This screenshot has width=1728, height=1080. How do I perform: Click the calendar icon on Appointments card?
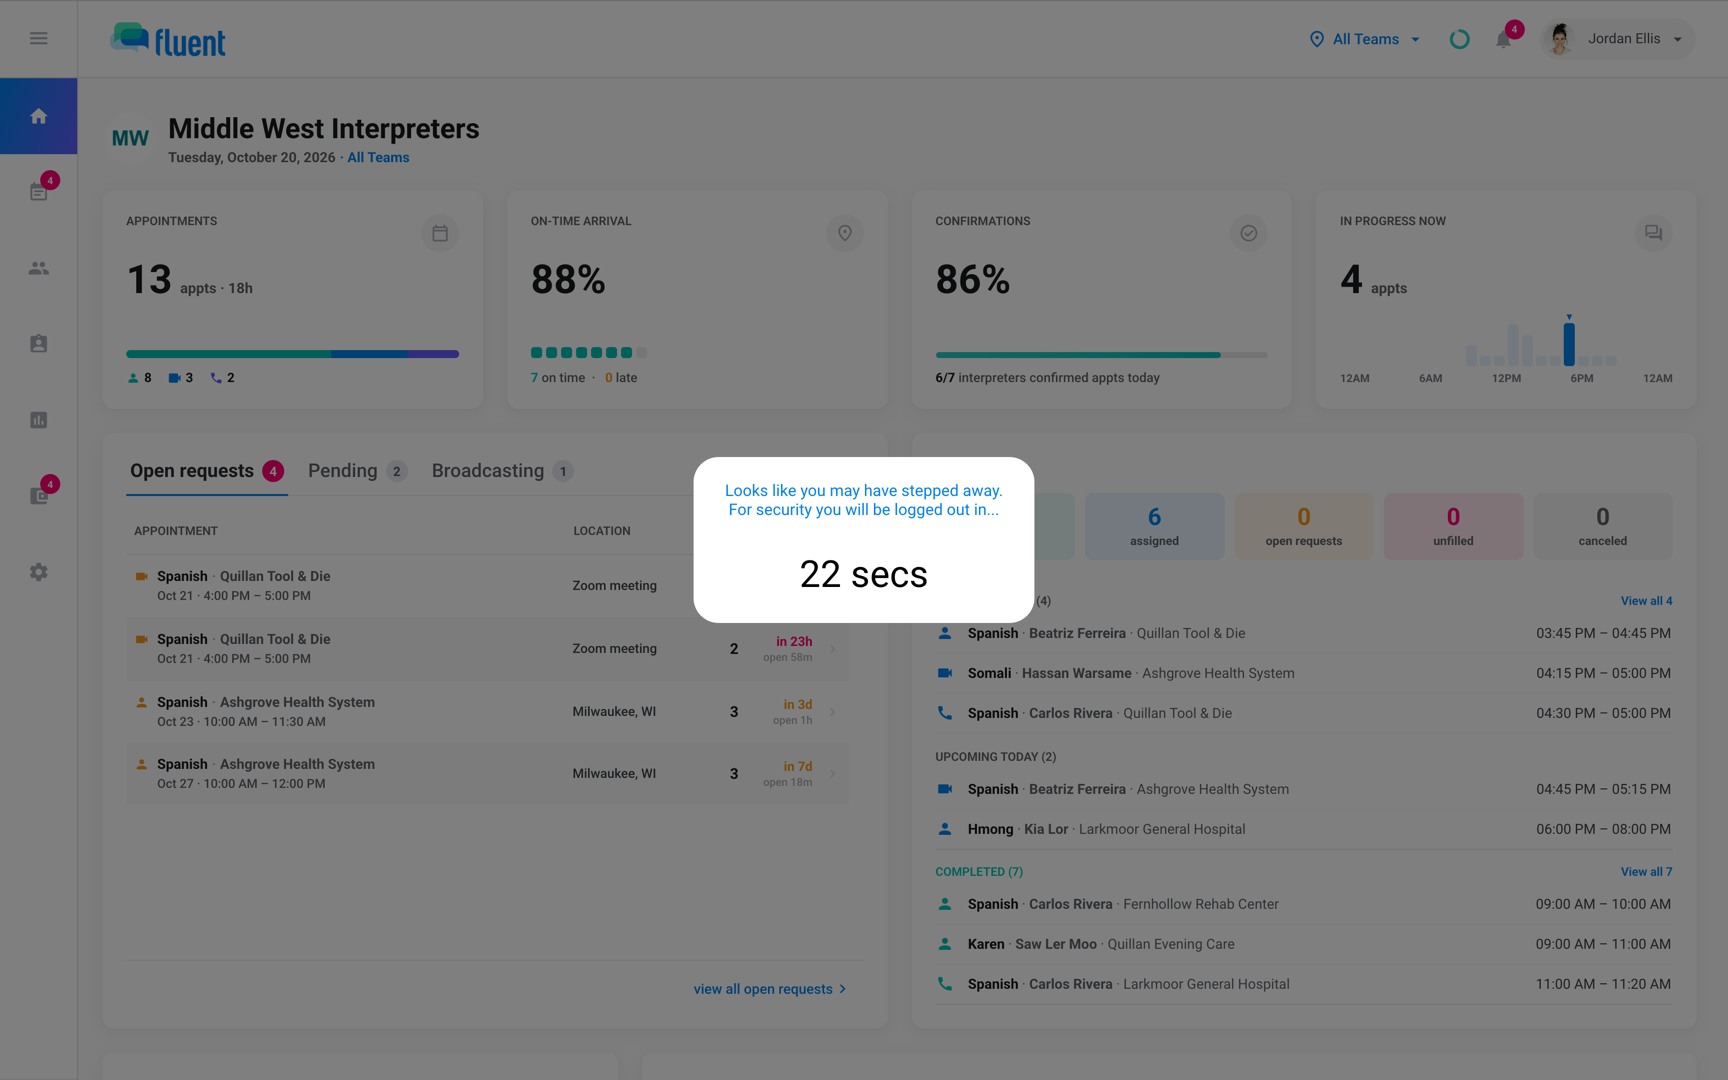click(440, 233)
